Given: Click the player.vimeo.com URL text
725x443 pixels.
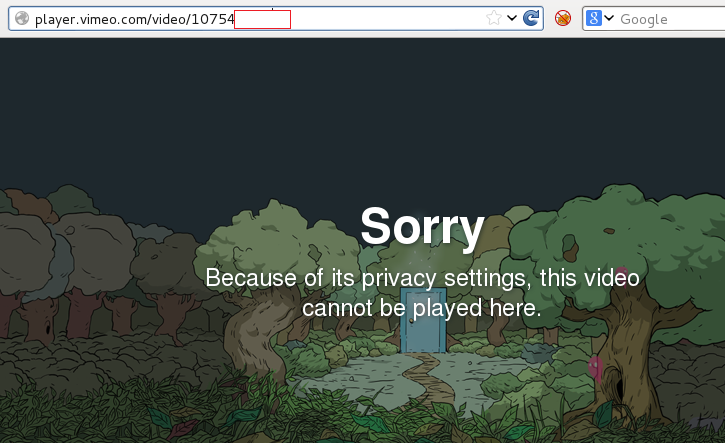Looking at the screenshot, I should (135, 19).
